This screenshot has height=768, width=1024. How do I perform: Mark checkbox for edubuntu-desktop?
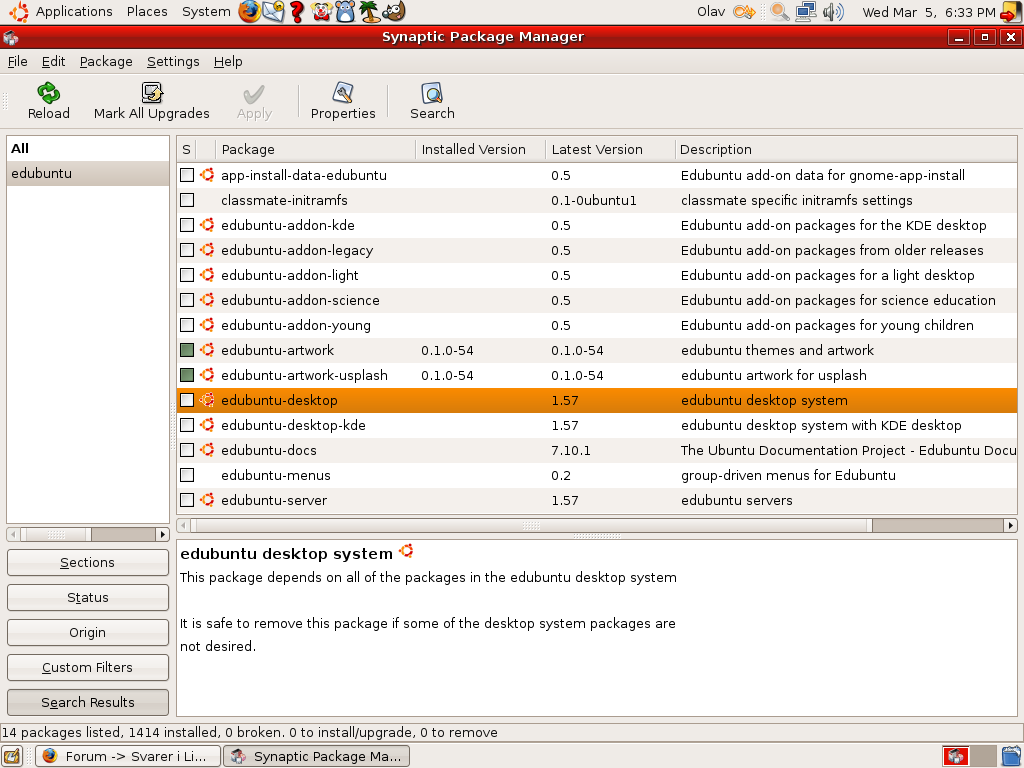187,400
